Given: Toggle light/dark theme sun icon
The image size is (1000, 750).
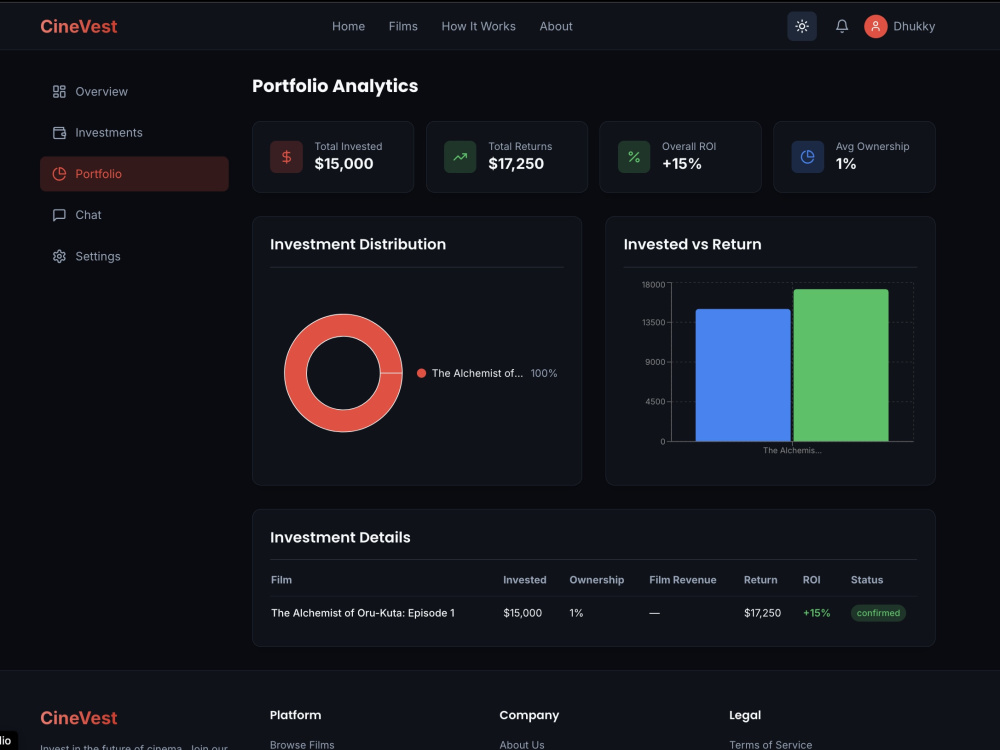Looking at the screenshot, I should coord(802,26).
